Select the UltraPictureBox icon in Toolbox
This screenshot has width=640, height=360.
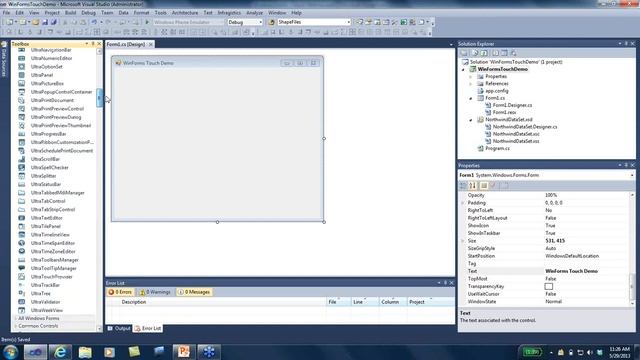click(x=22, y=83)
